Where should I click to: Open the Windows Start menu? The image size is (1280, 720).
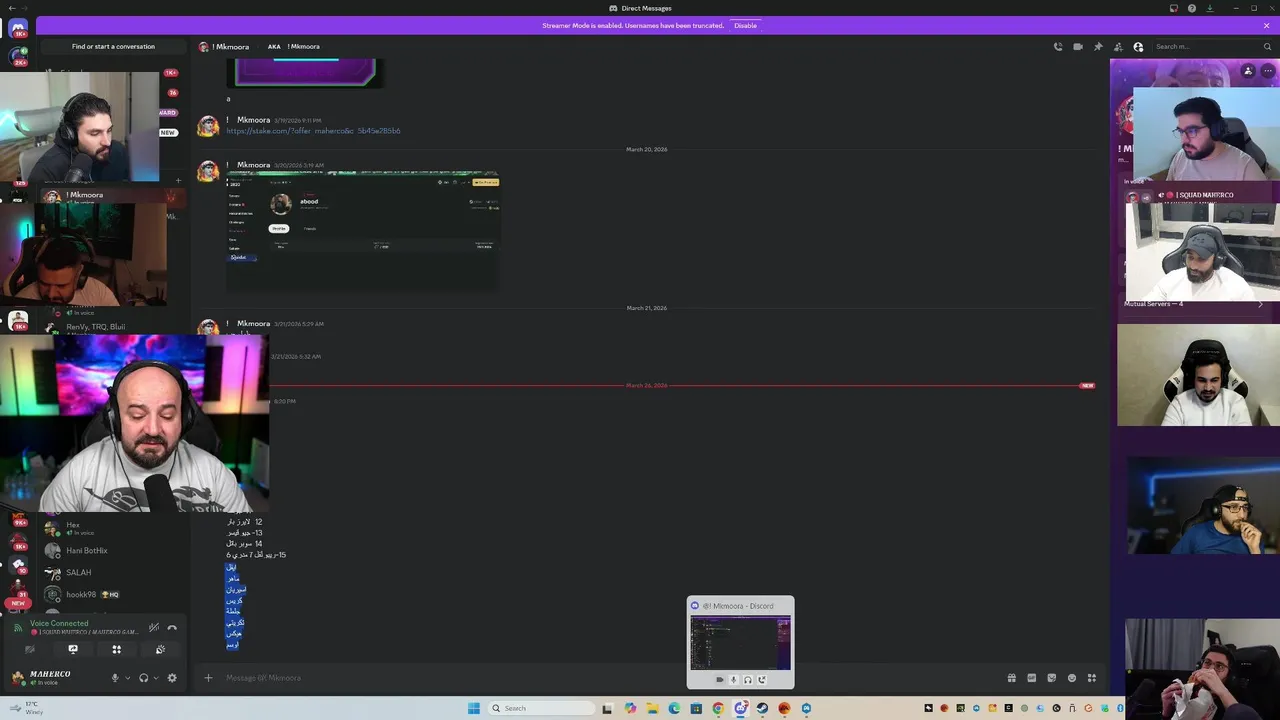coord(474,708)
